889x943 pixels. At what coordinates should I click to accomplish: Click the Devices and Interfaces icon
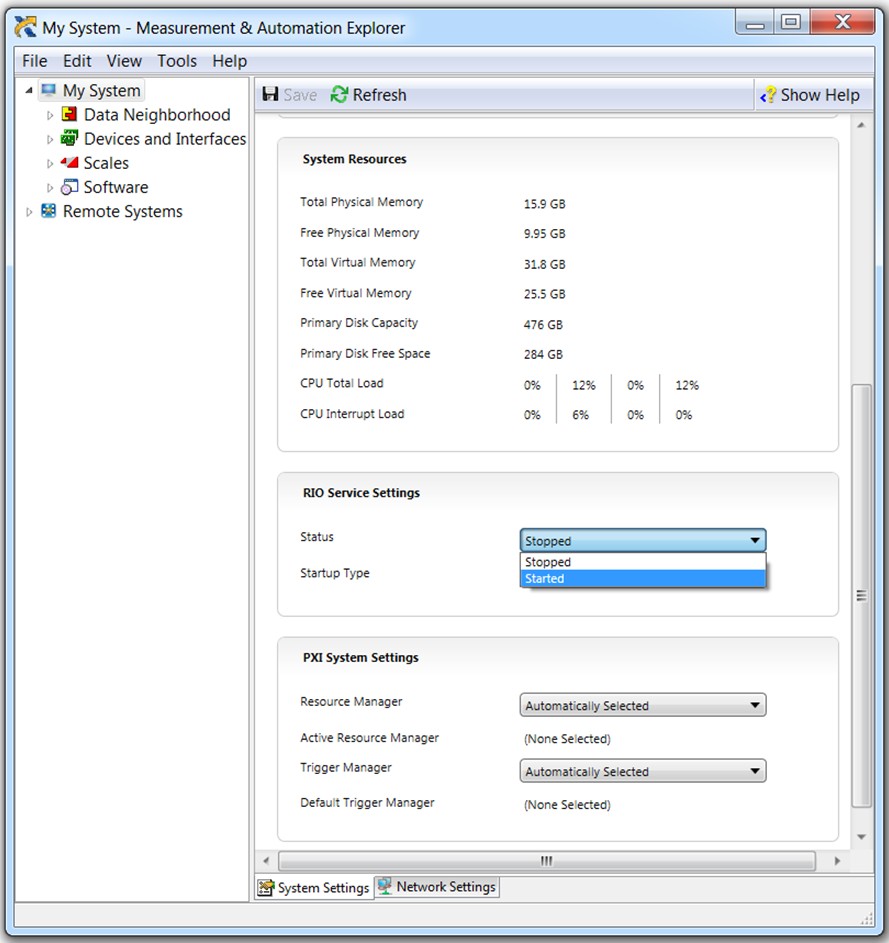[x=70, y=139]
